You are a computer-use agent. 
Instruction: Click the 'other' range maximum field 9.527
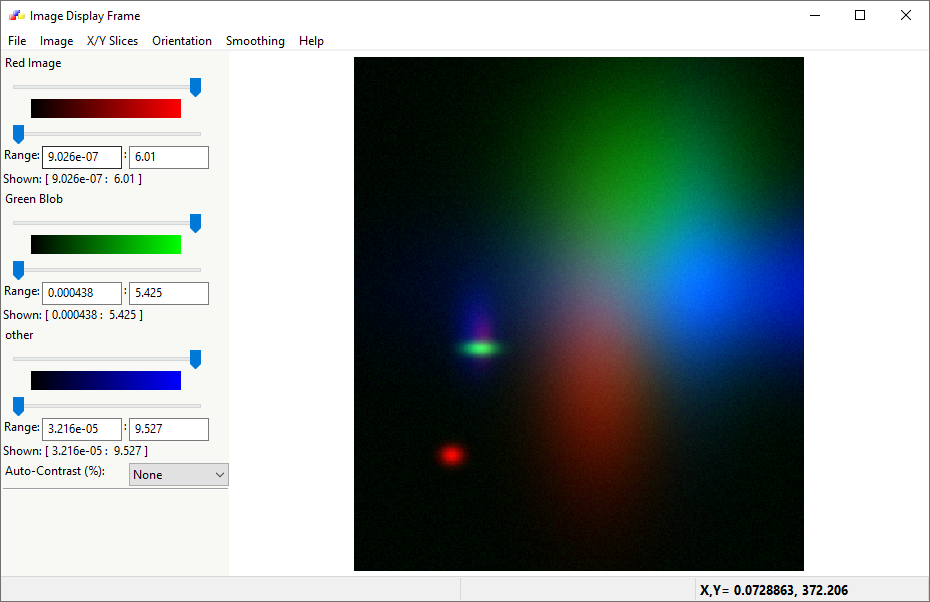point(168,429)
